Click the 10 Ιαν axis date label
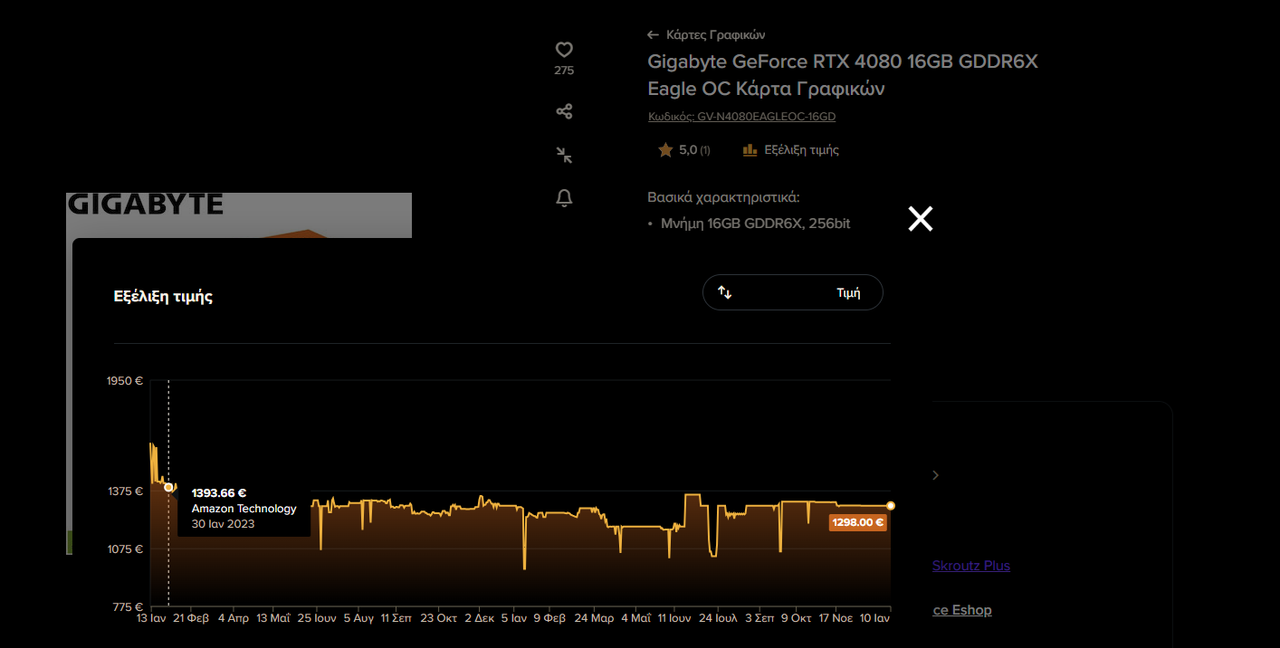The width and height of the screenshot is (1280, 648). [874, 618]
